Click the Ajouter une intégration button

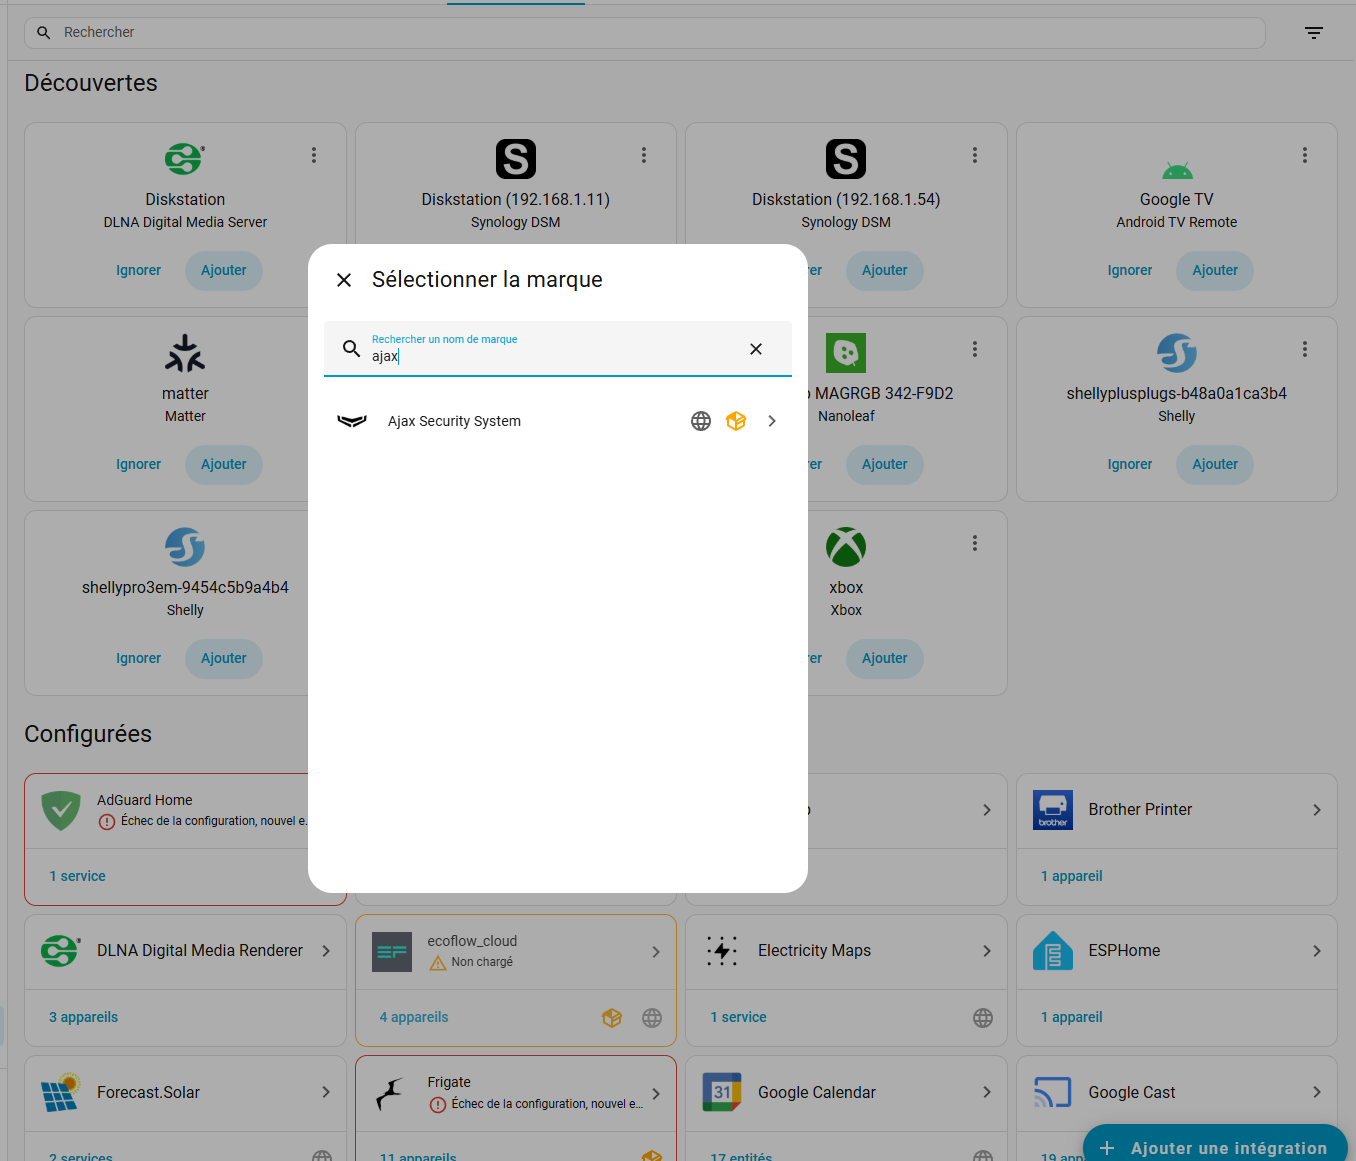click(1214, 1147)
